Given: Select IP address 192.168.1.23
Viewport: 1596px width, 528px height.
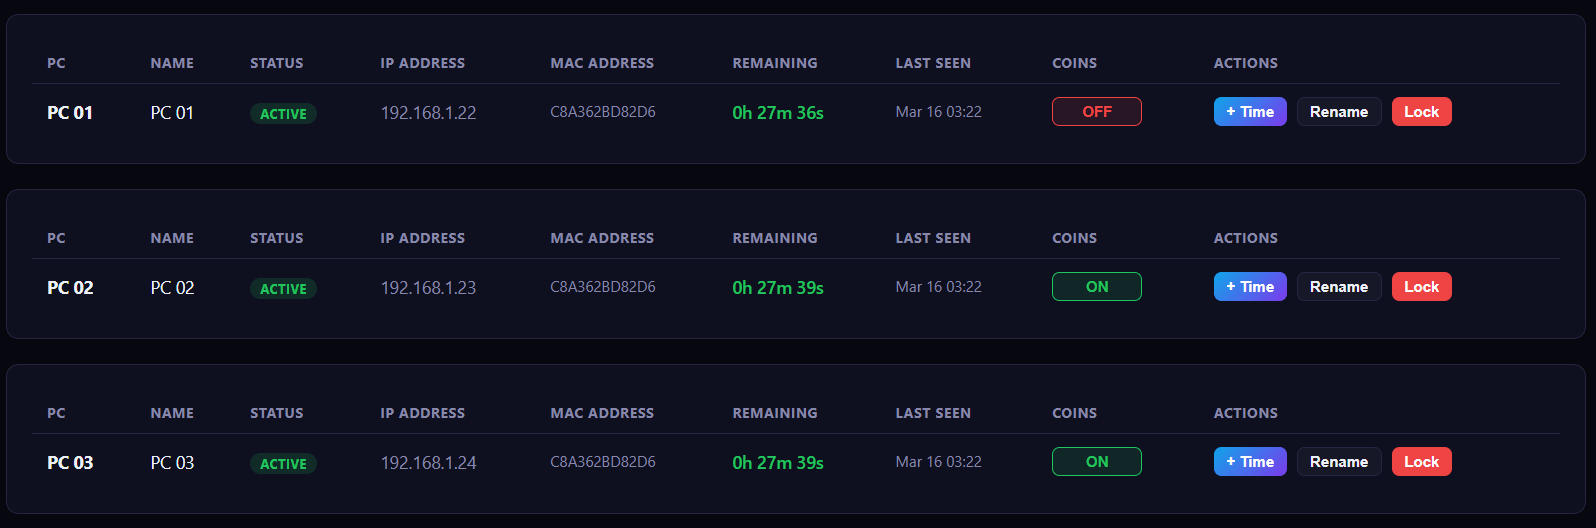Looking at the screenshot, I should click(428, 288).
